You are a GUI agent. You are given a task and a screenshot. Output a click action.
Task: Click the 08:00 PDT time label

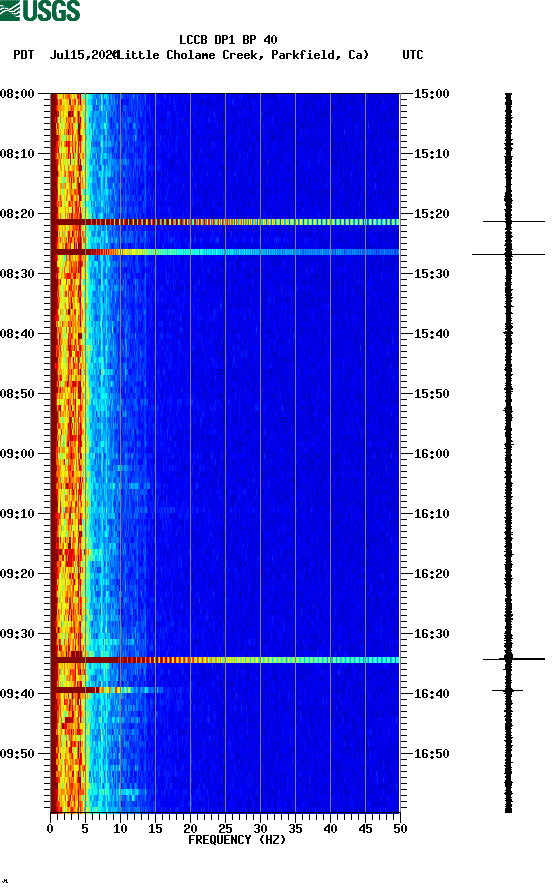(18, 94)
